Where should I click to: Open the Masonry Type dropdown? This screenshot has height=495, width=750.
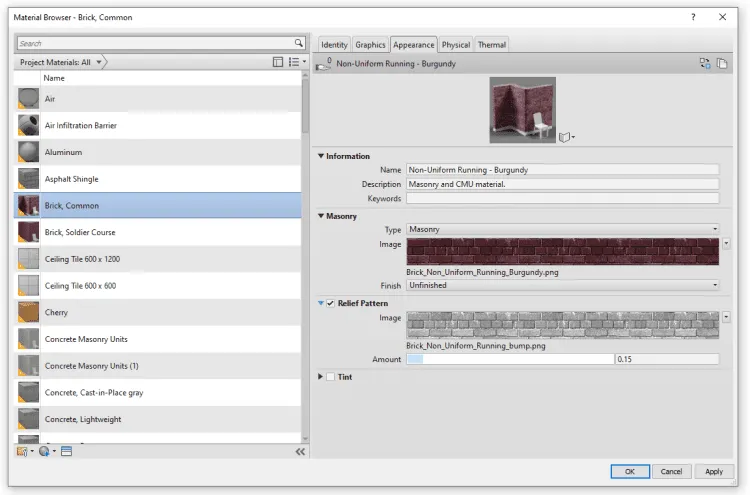tap(562, 229)
